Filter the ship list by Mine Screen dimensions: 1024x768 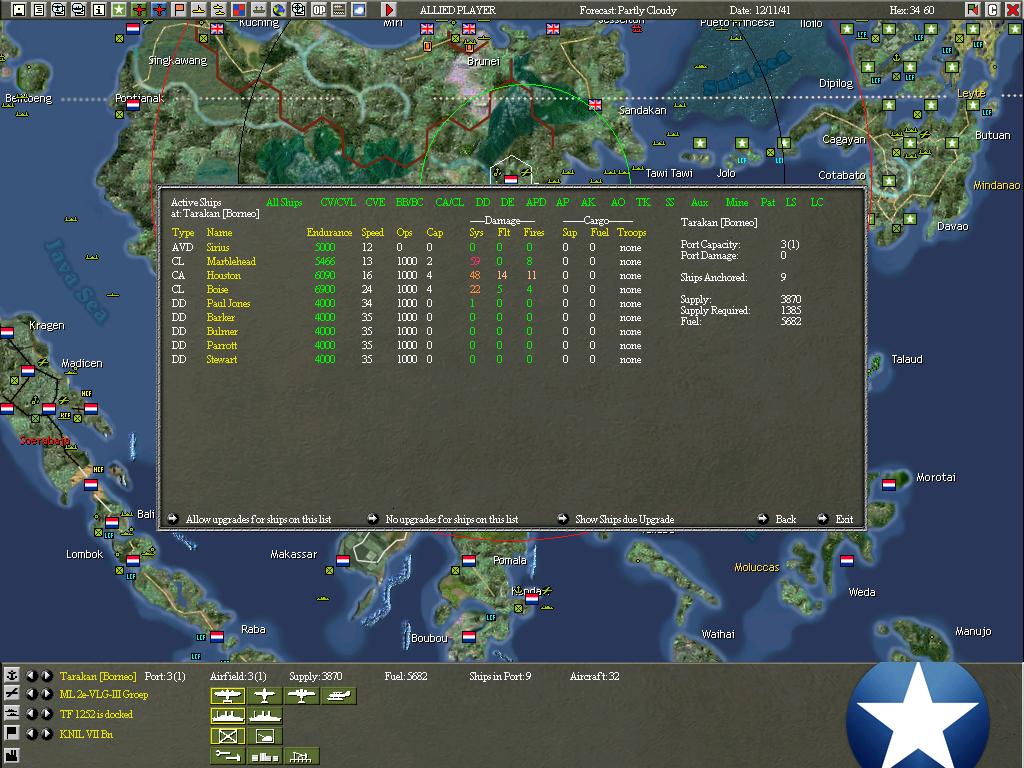click(x=737, y=202)
